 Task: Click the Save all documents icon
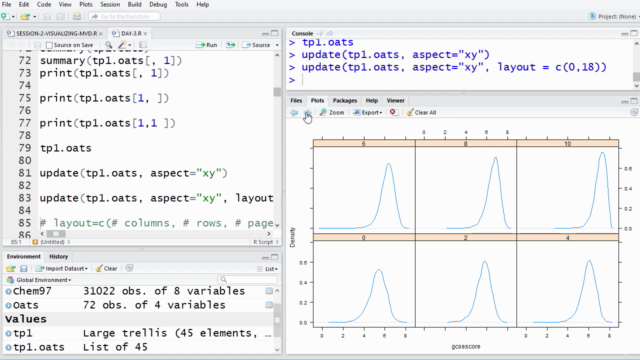pyautogui.click(x=60, y=17)
